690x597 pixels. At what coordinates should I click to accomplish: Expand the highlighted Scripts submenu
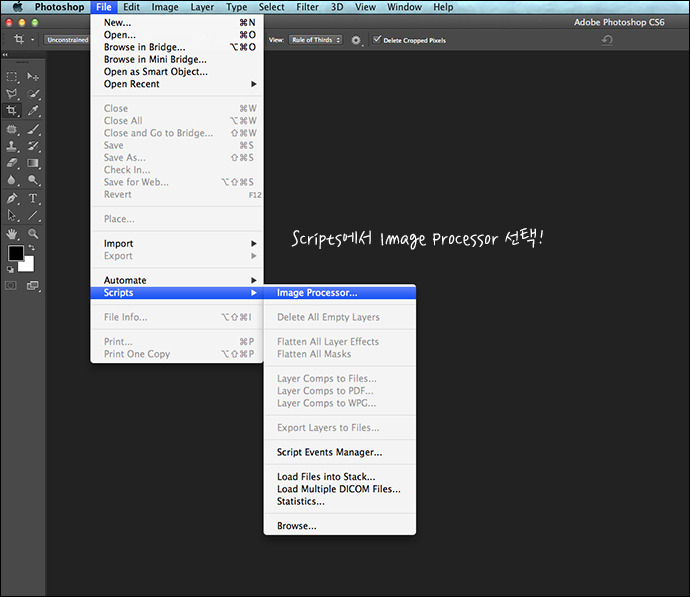177,293
